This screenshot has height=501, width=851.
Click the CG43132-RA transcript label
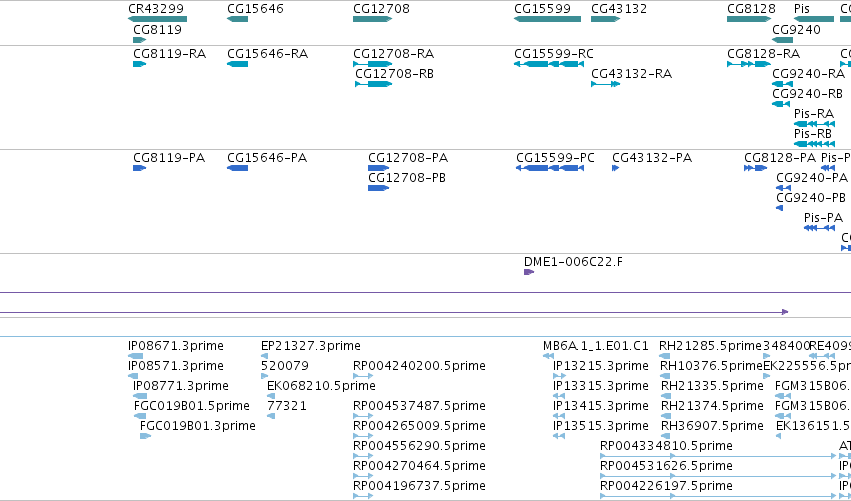click(x=632, y=74)
